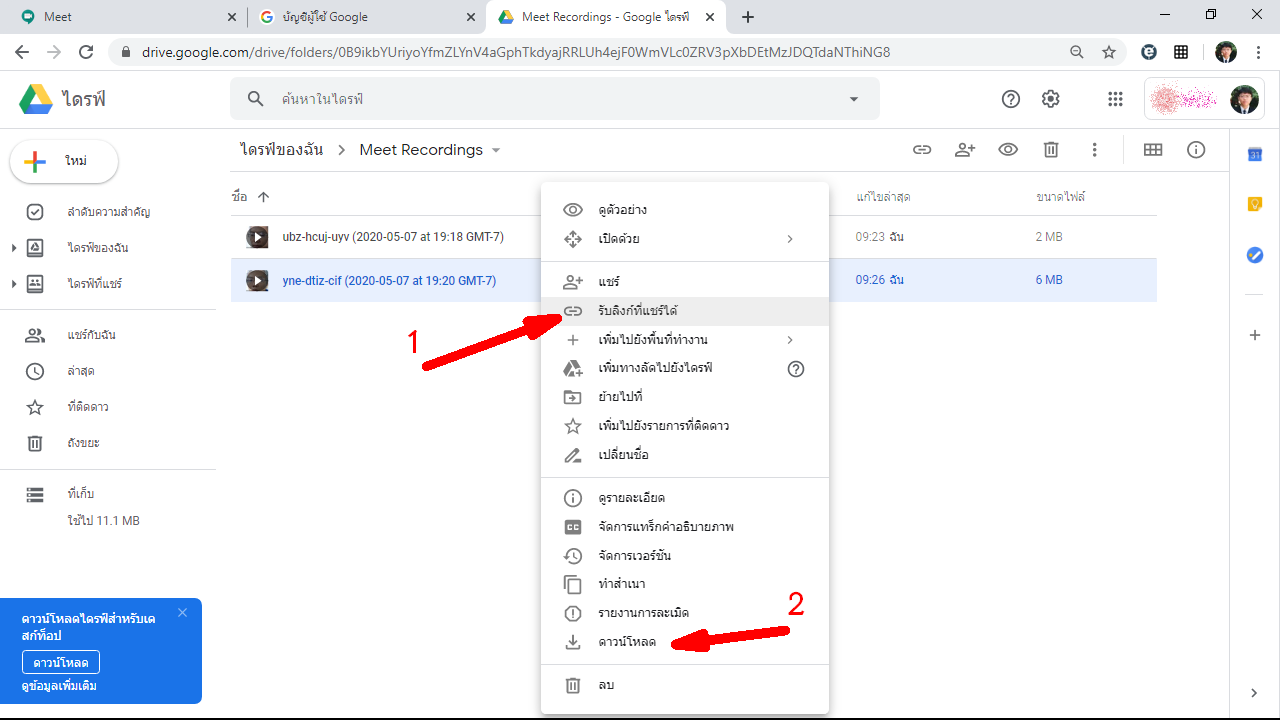Screen dimensions: 1280x720
Task: Click the get link icon in toolbar
Action: pos(922,150)
